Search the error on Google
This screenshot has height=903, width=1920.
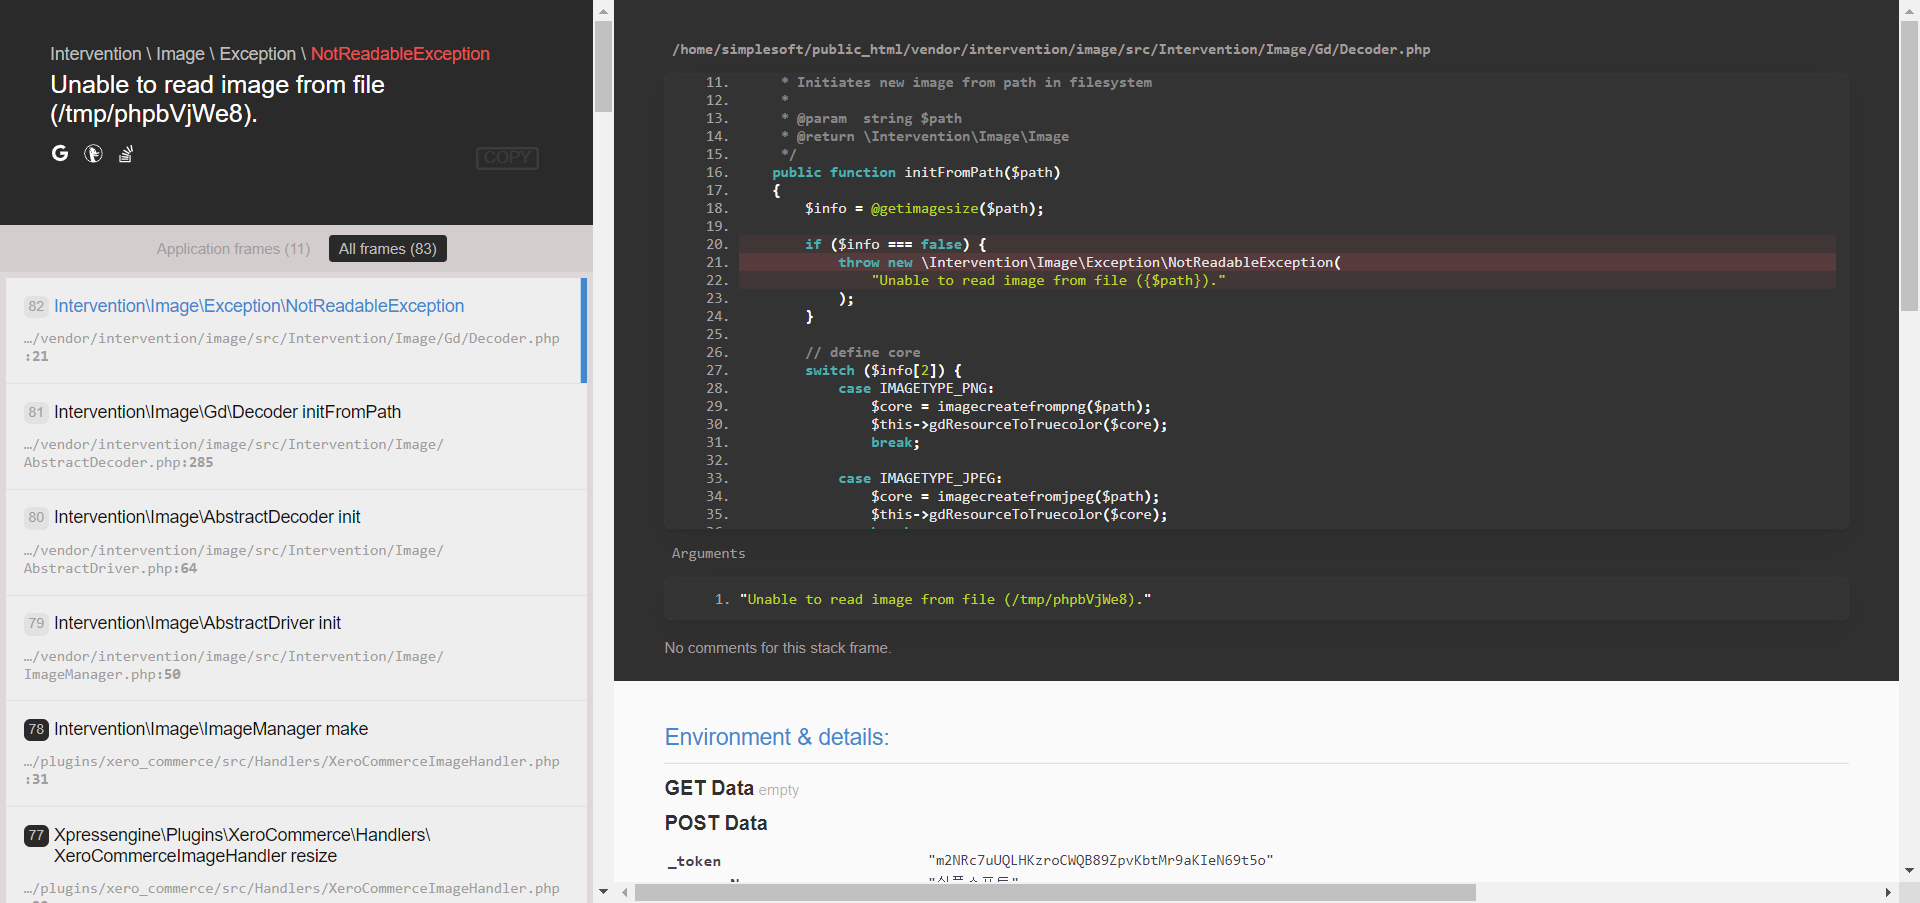(60, 153)
